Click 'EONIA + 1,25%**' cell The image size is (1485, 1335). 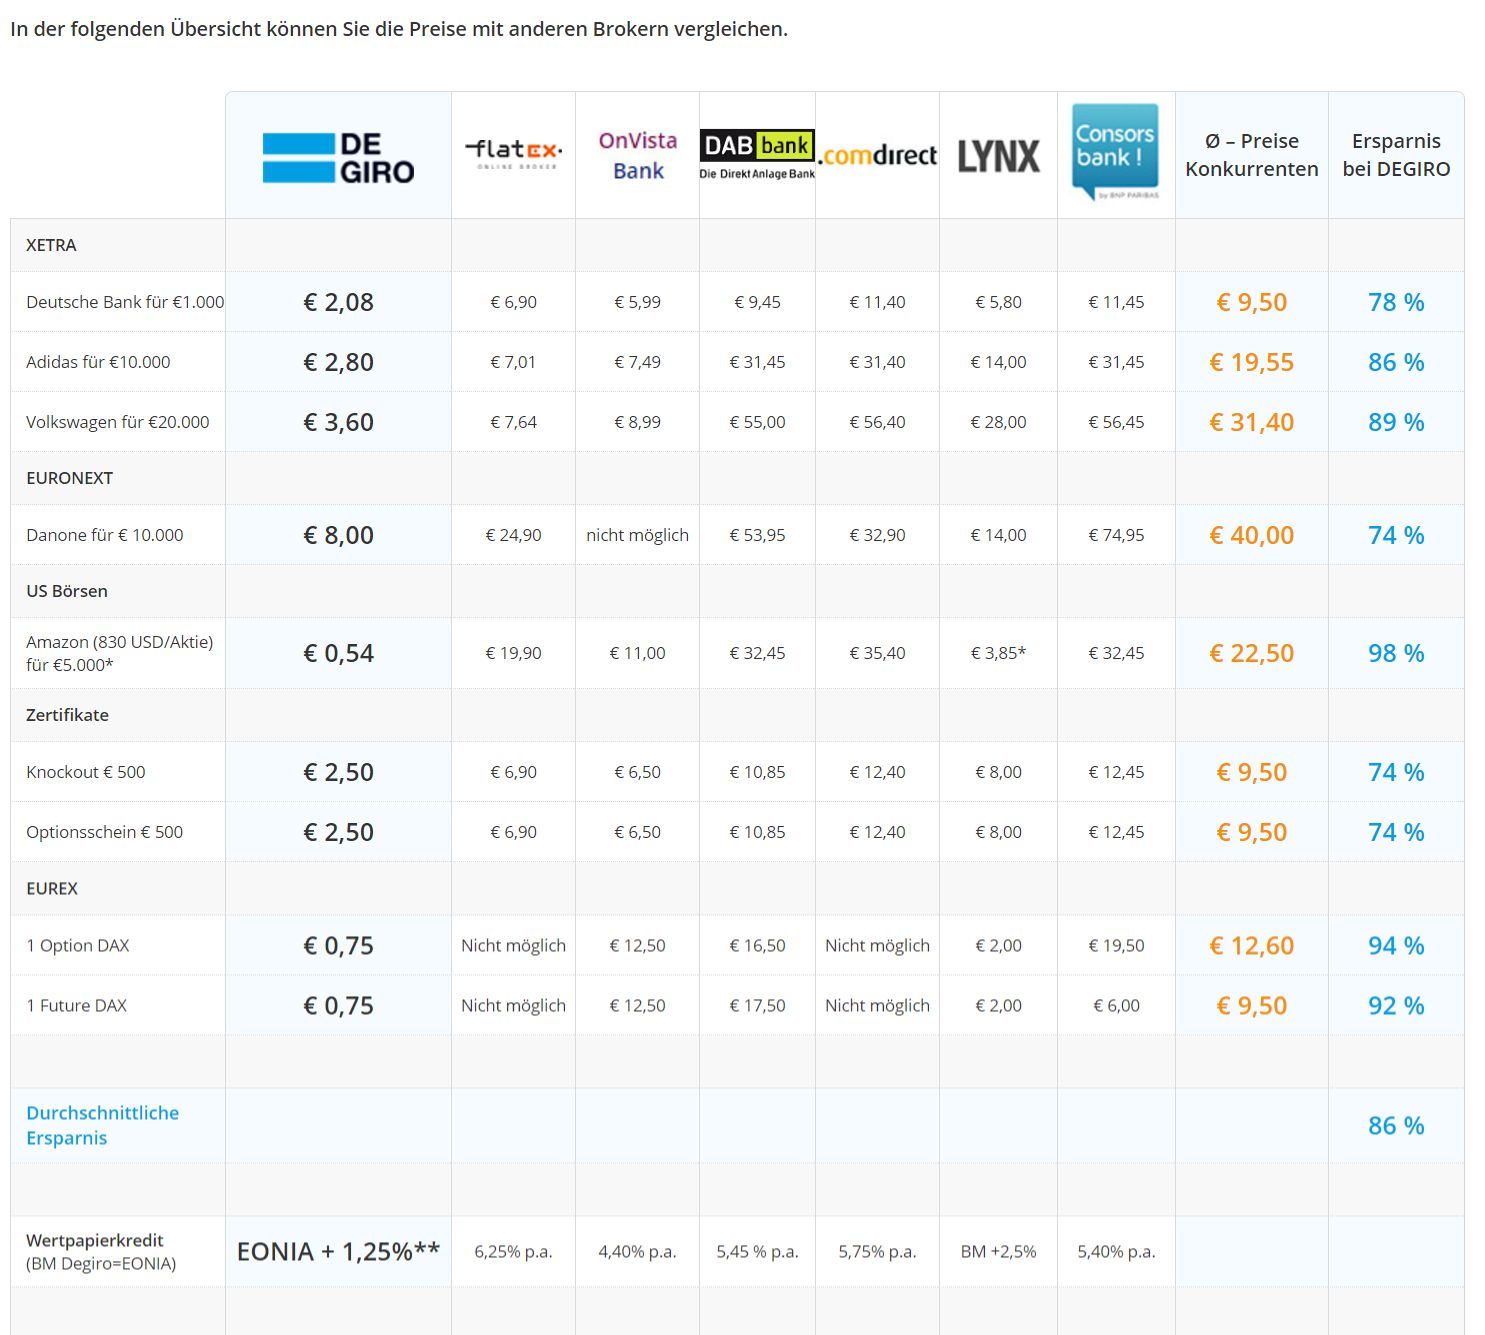[x=338, y=1252]
